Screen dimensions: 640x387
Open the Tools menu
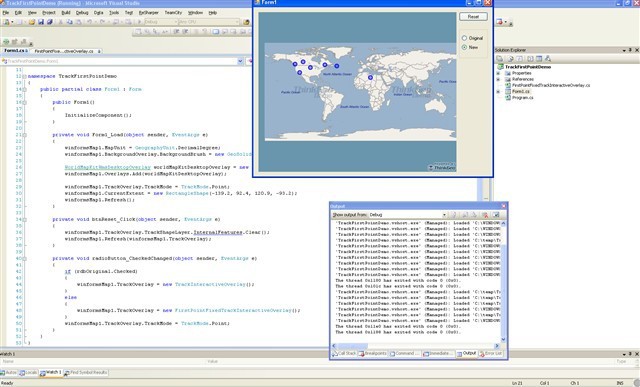(x=114, y=13)
